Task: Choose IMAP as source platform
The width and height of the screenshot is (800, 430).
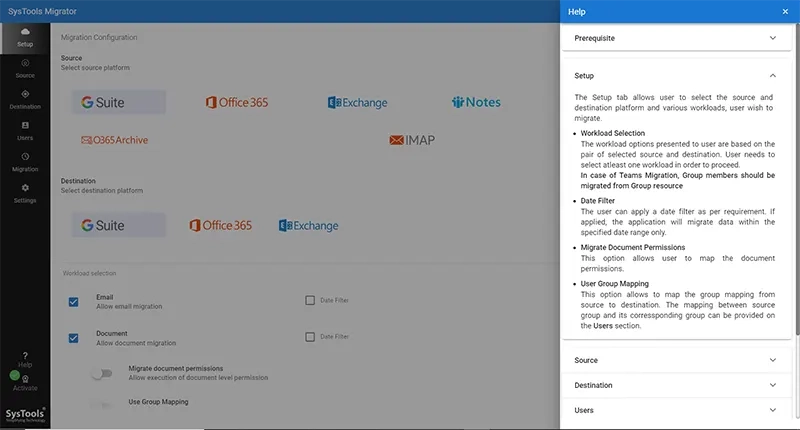Action: pyautogui.click(x=412, y=140)
